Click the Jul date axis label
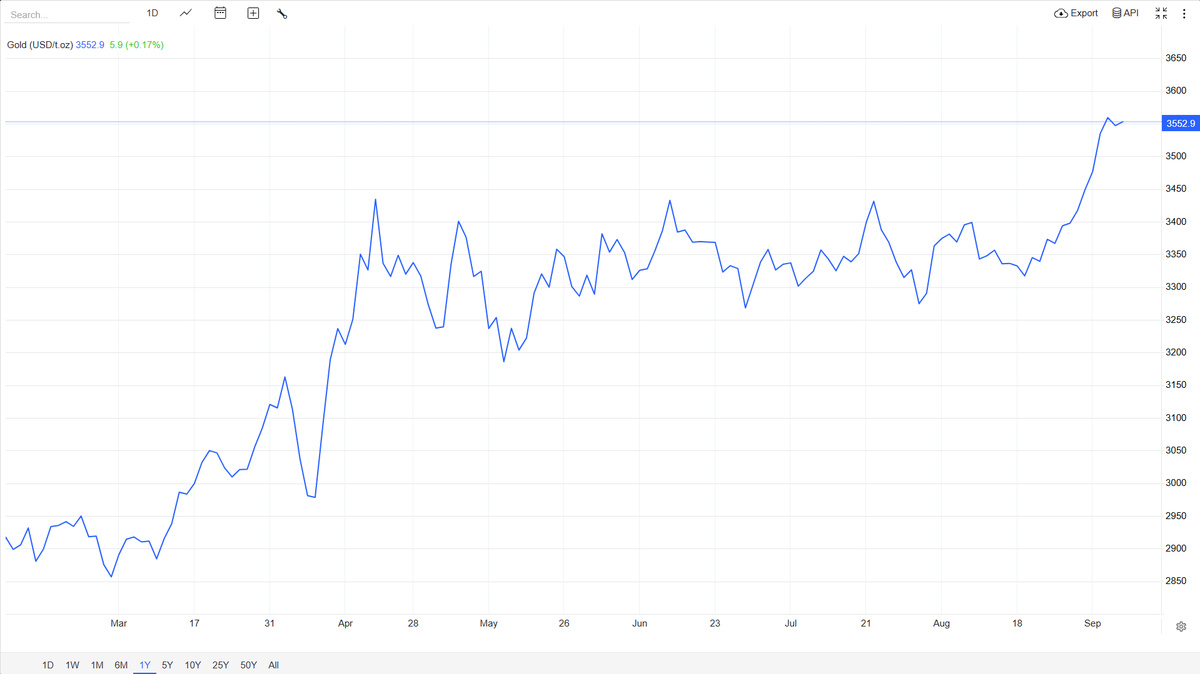 pos(790,624)
